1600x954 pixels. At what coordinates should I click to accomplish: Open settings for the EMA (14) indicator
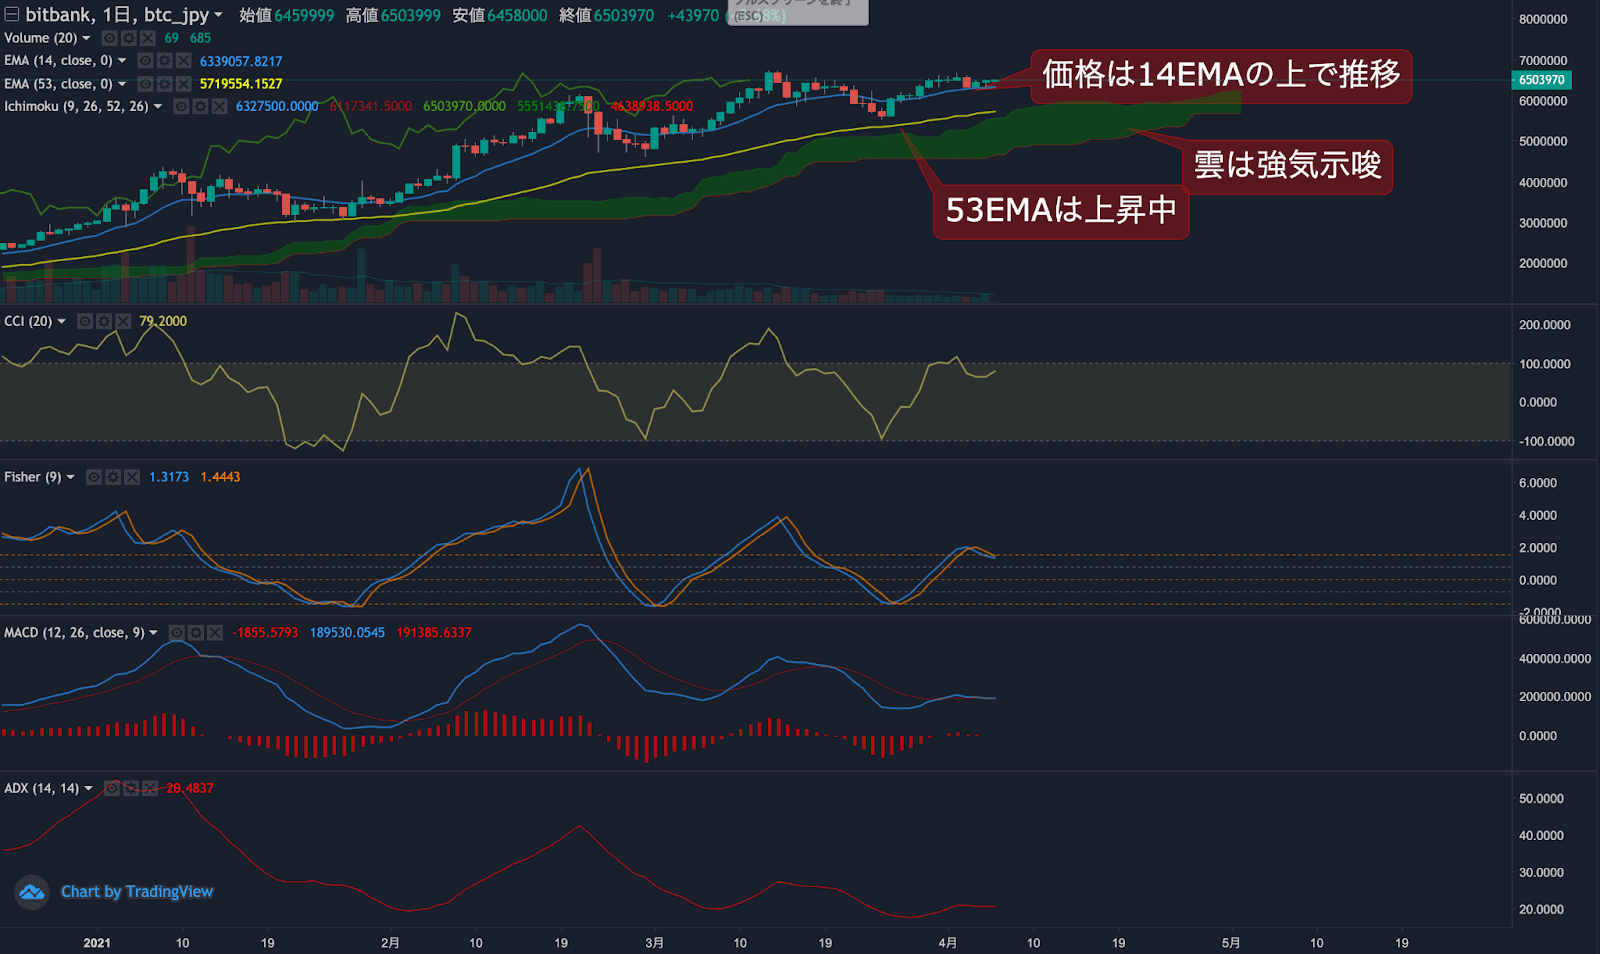[164, 61]
